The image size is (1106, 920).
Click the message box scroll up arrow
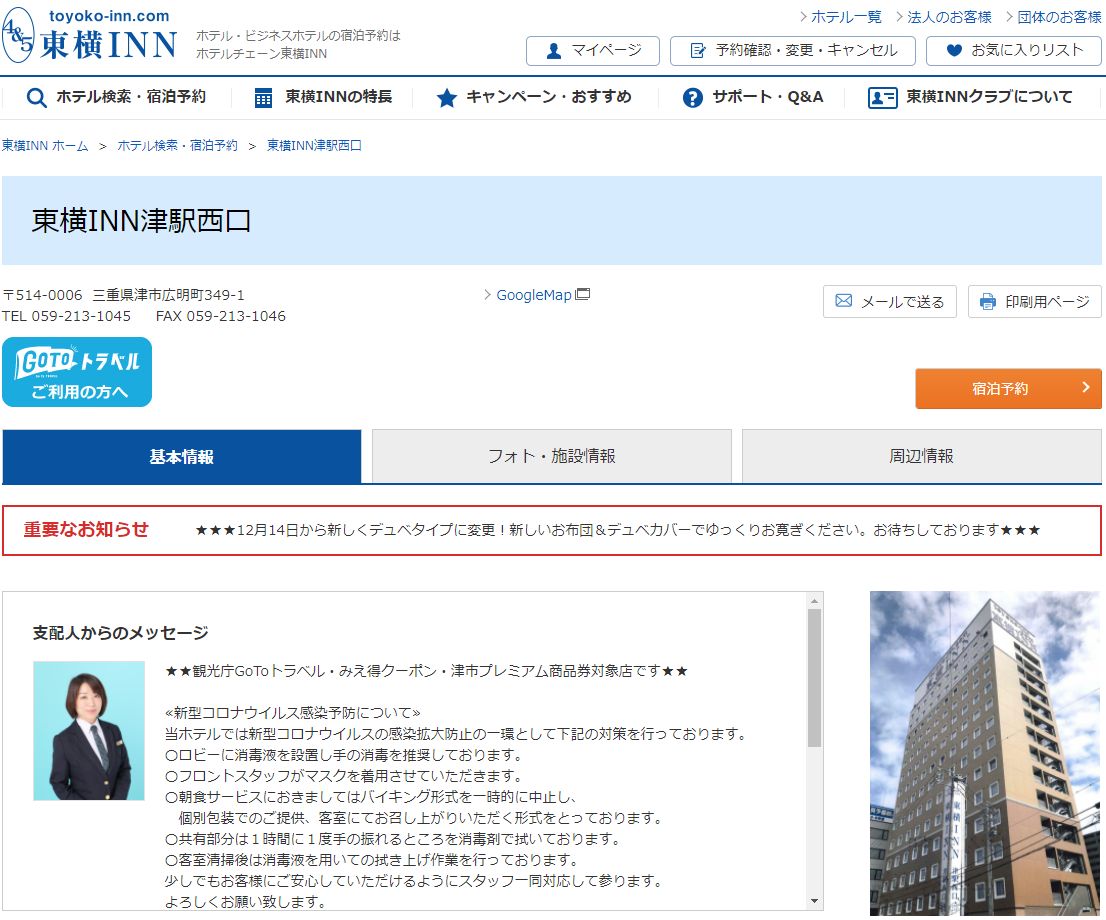point(815,601)
